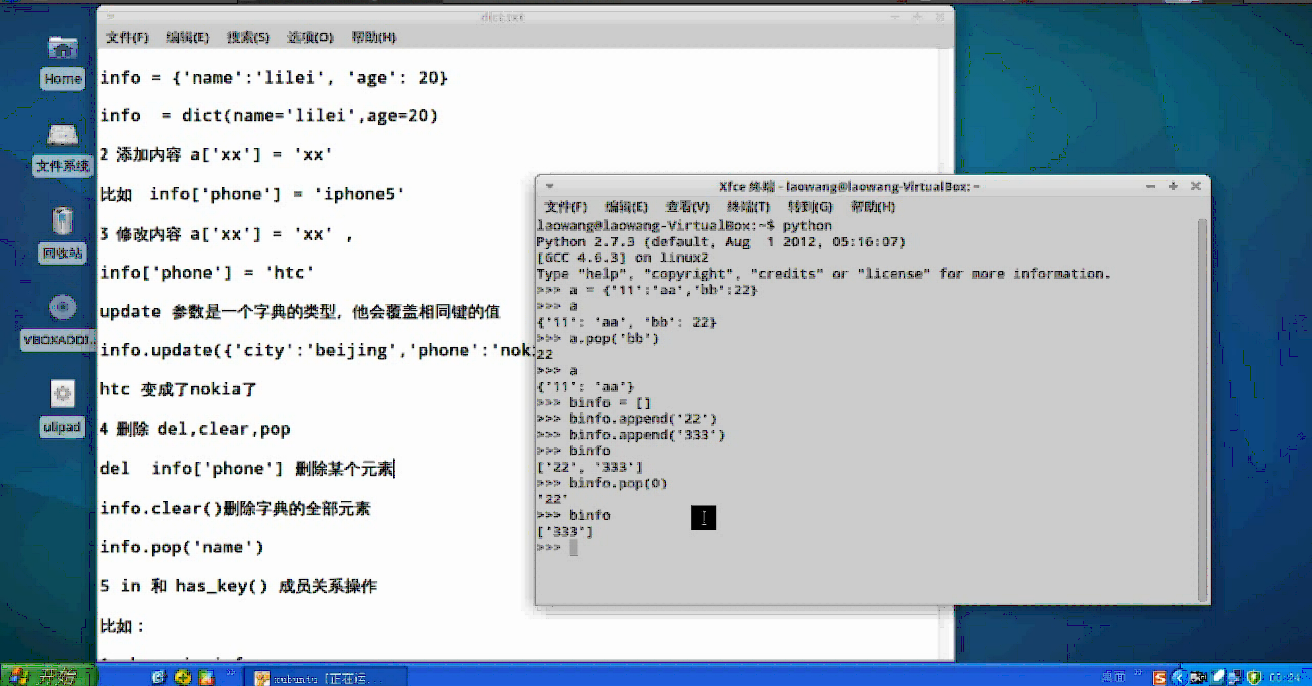The width and height of the screenshot is (1312, 686).
Task: Open editor 编辑(E) menu
Action: [187, 37]
